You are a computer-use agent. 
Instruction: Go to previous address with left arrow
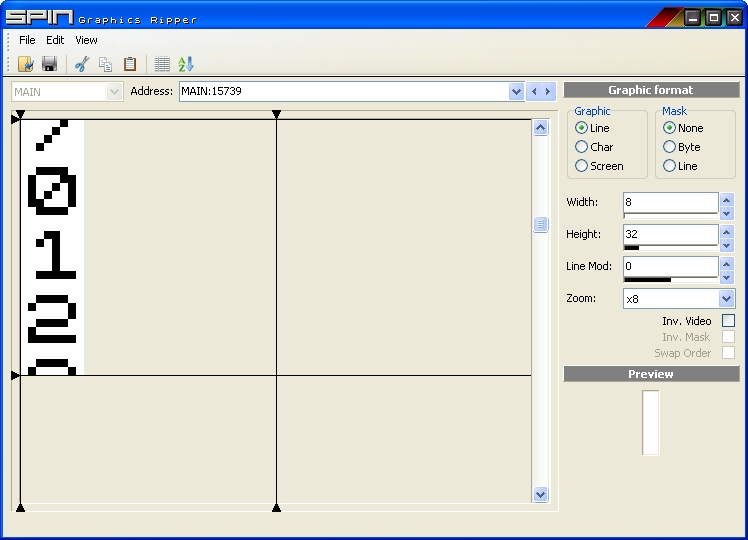coord(534,92)
